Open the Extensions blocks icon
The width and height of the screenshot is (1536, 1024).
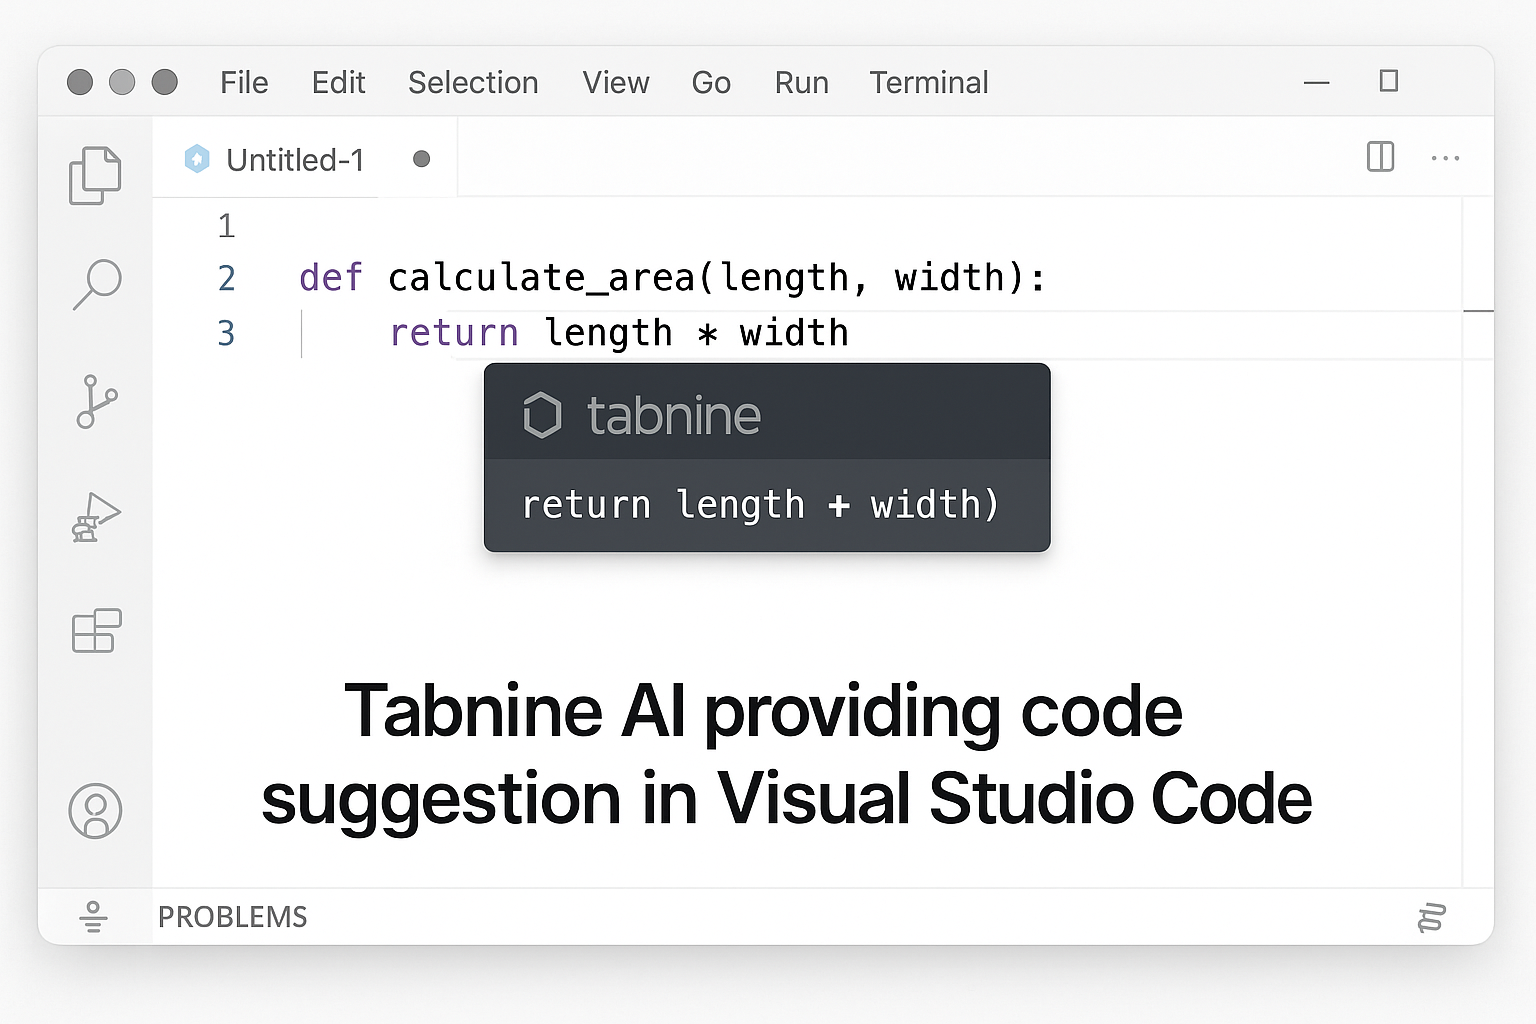pyautogui.click(x=96, y=631)
